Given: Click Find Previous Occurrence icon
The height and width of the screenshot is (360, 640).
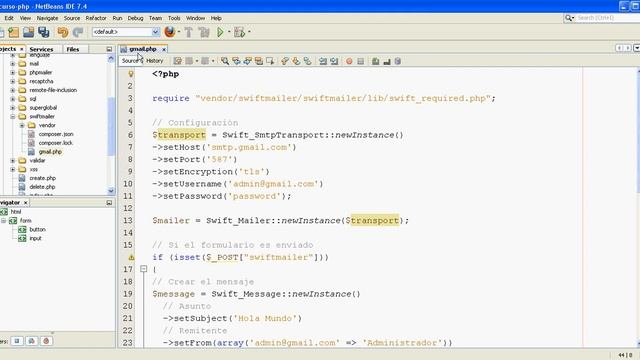Looking at the screenshot, I should [236, 61].
